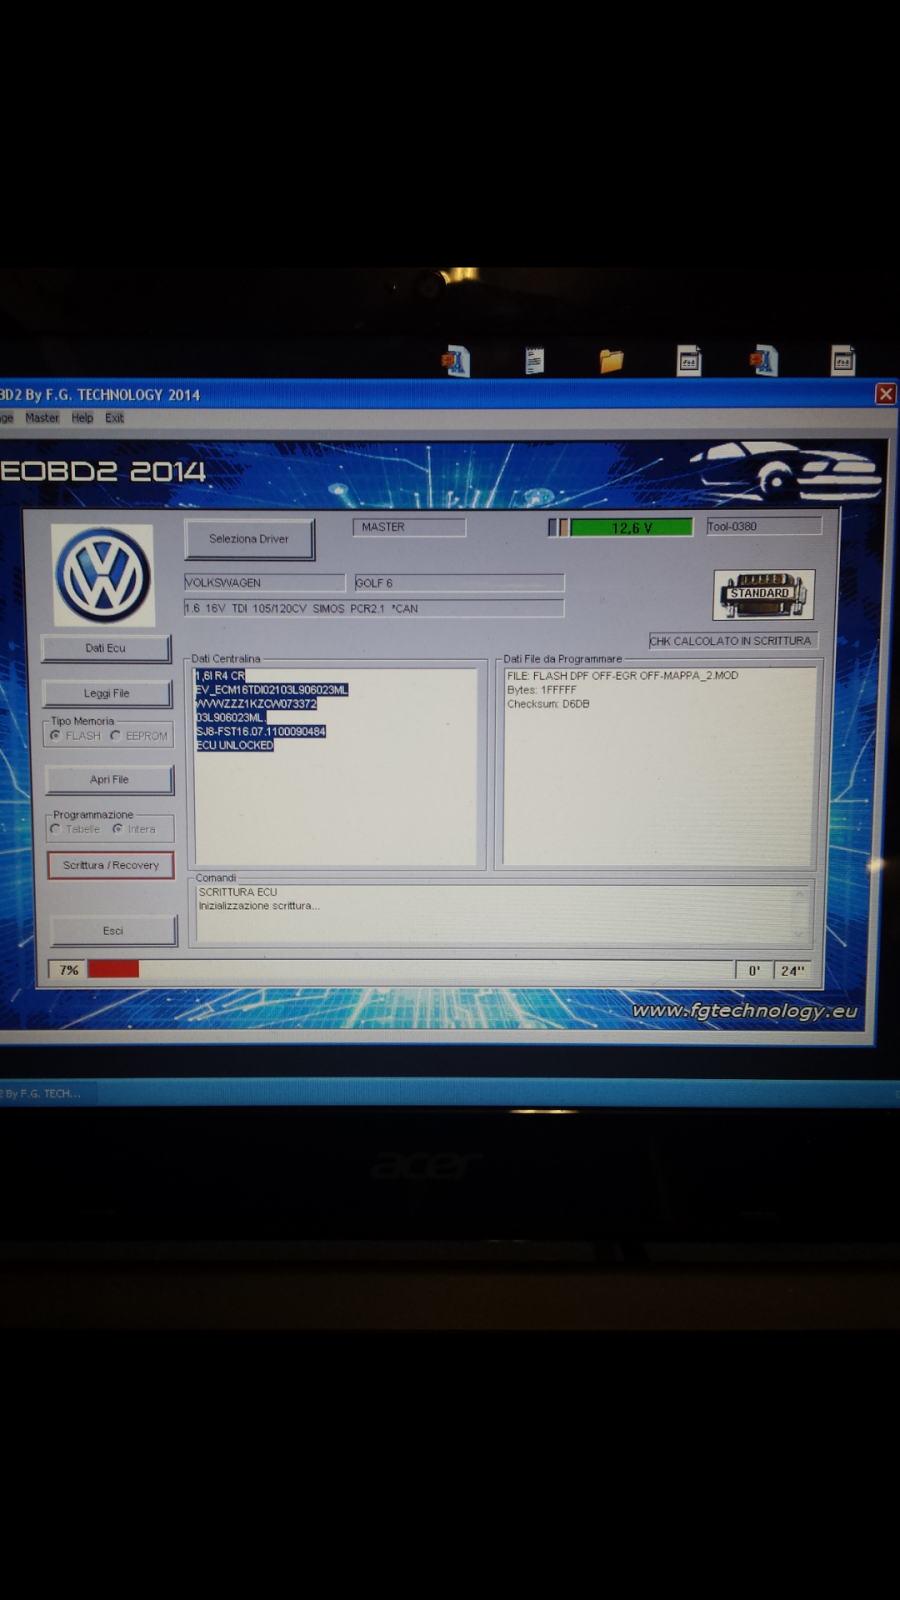Click the Volkswagen brand logo
The height and width of the screenshot is (1600, 900).
coord(103,575)
